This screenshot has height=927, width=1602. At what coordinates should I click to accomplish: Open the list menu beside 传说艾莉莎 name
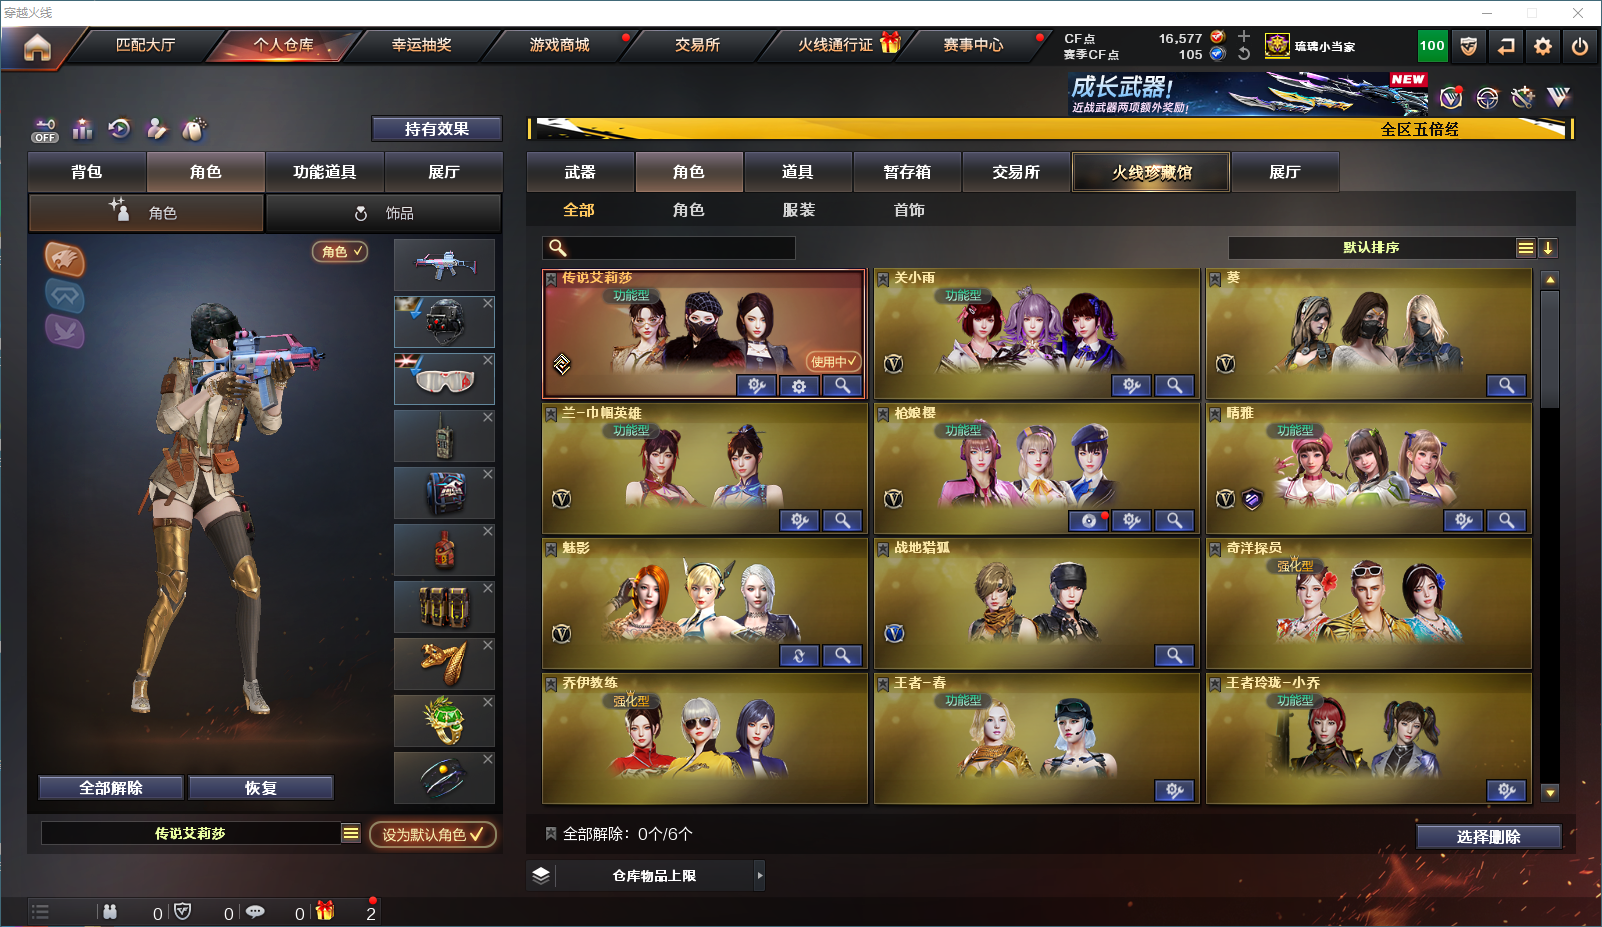[351, 833]
